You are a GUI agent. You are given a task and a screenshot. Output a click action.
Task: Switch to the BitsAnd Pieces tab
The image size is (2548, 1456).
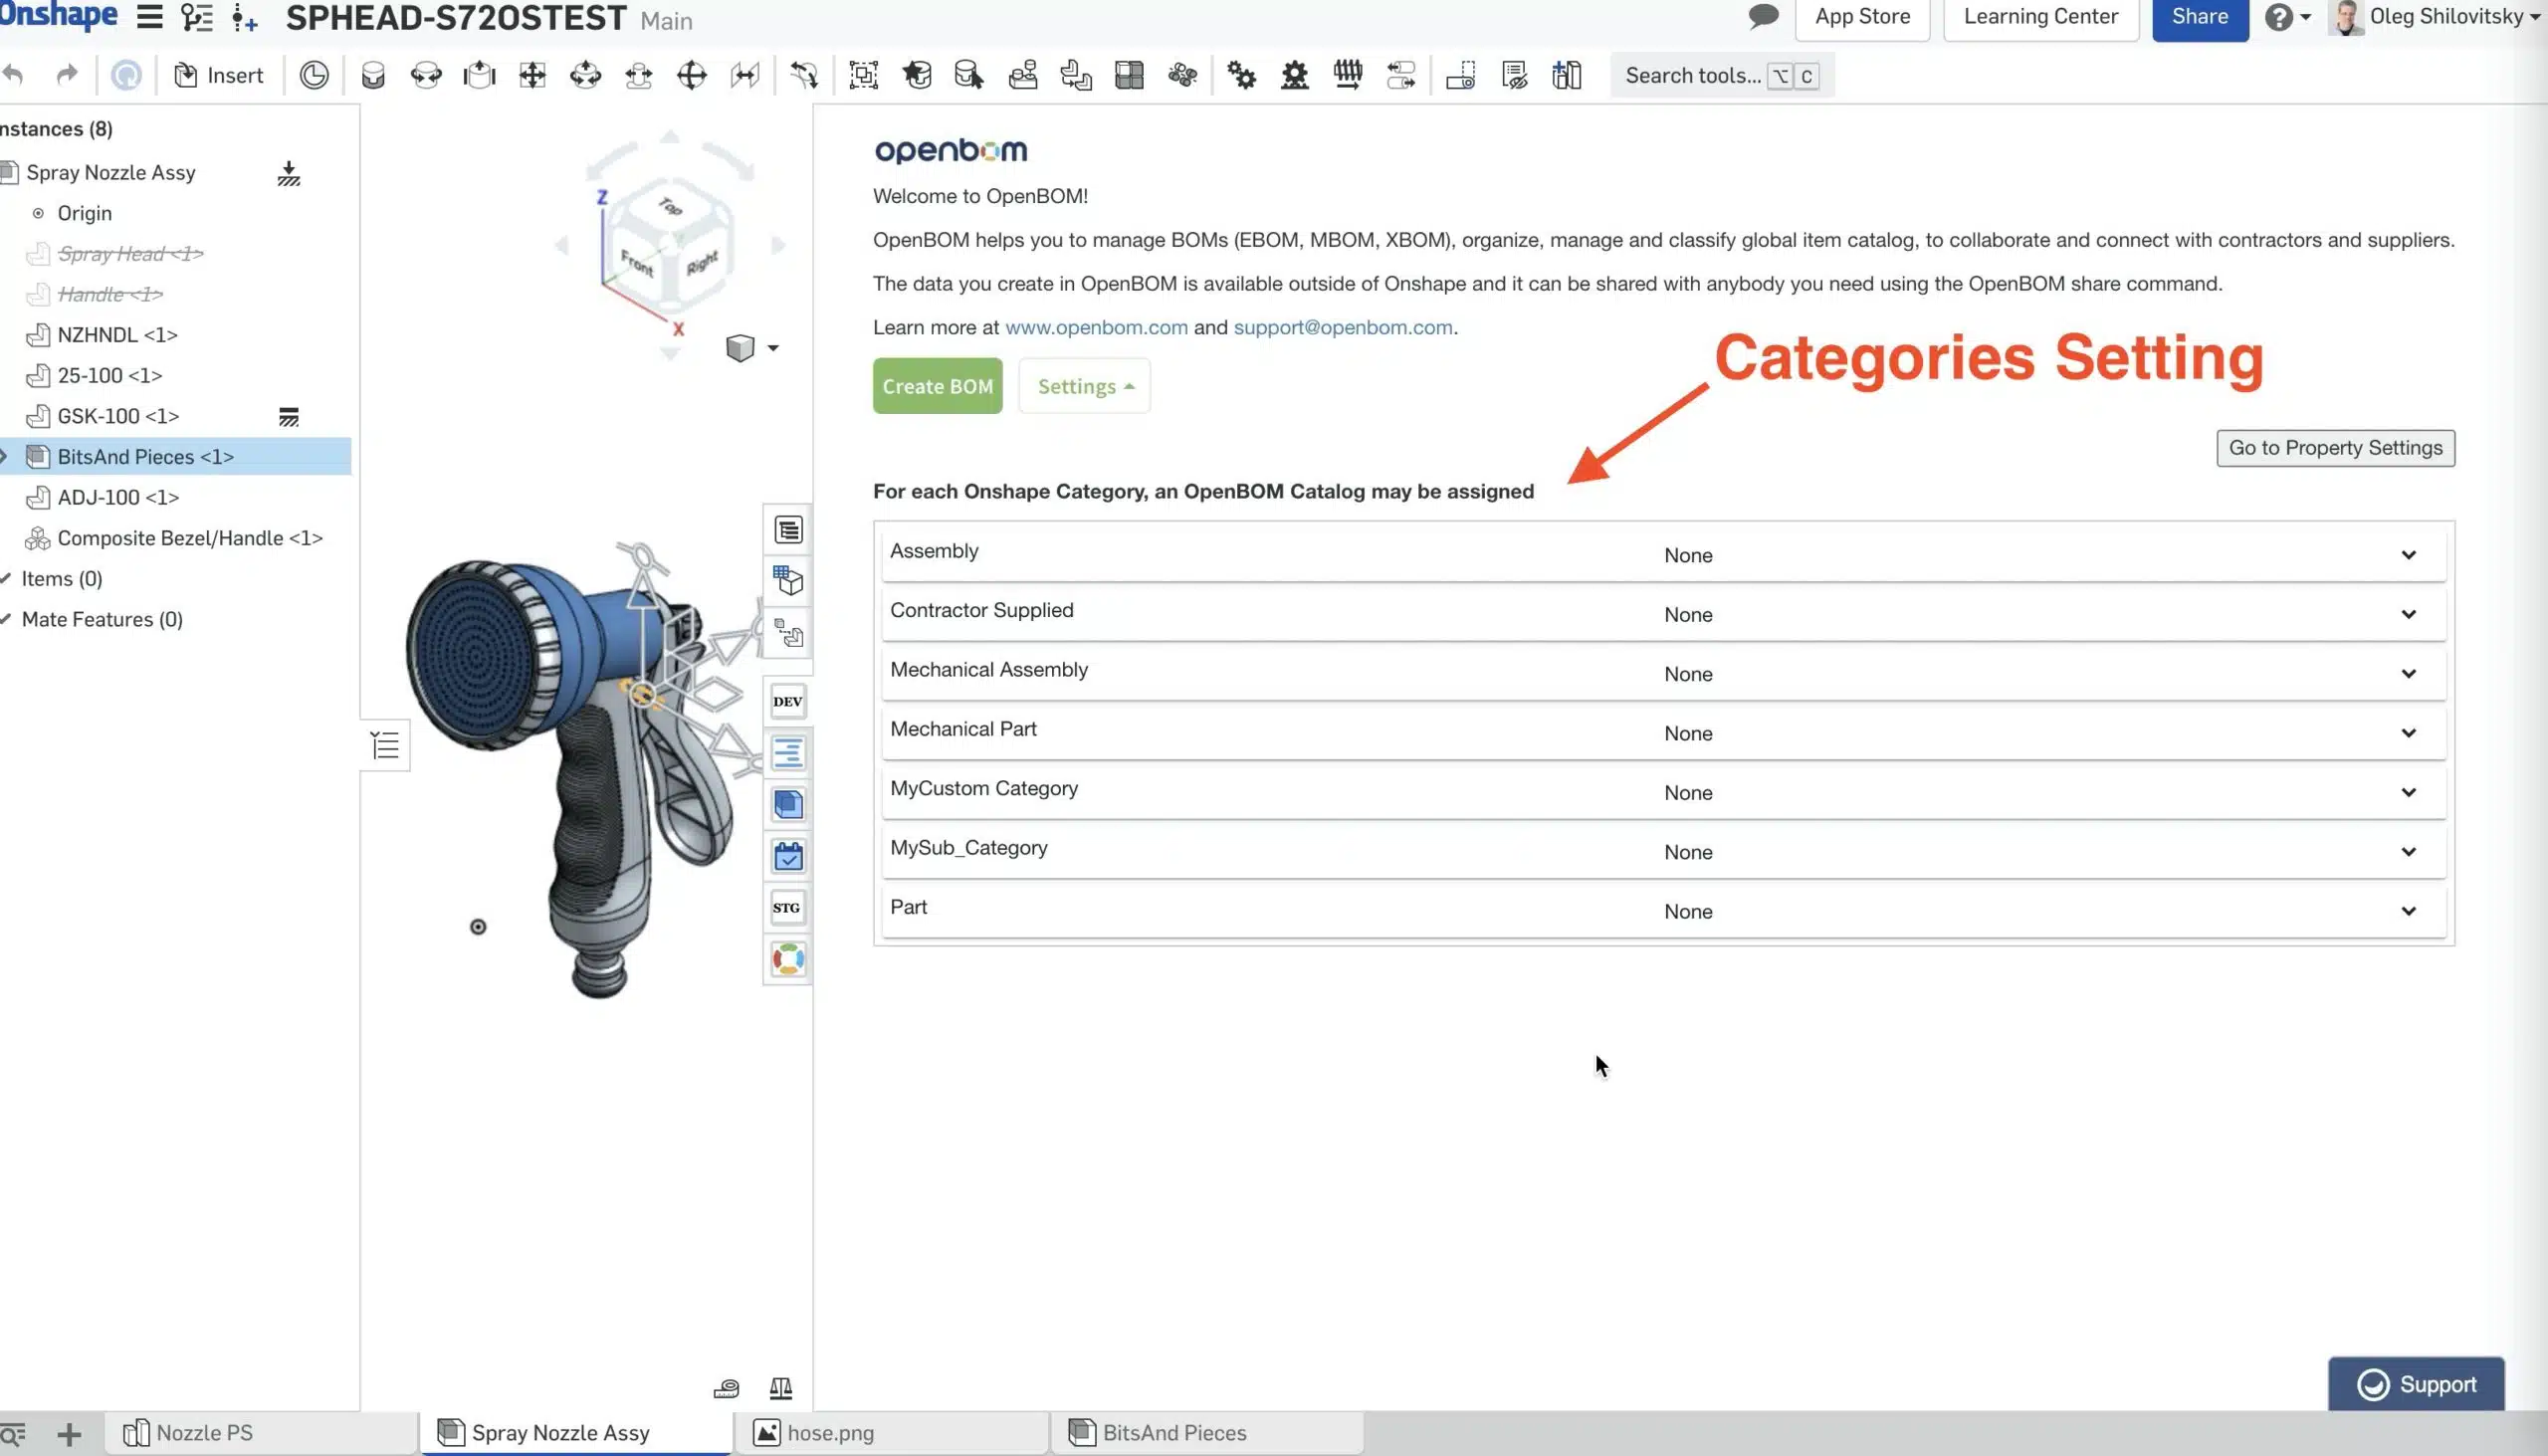(1207, 1433)
